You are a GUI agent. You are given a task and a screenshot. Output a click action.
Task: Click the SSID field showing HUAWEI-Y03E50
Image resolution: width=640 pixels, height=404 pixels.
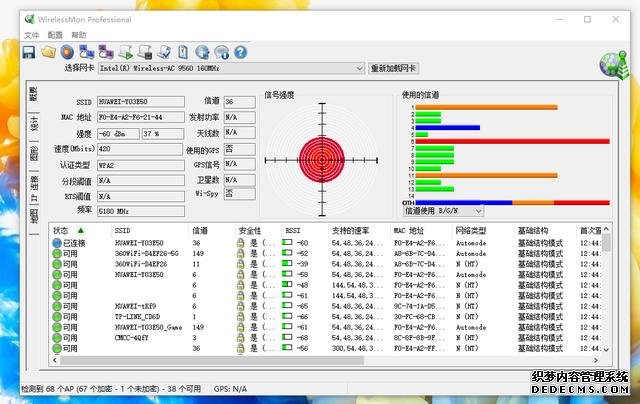[141, 102]
